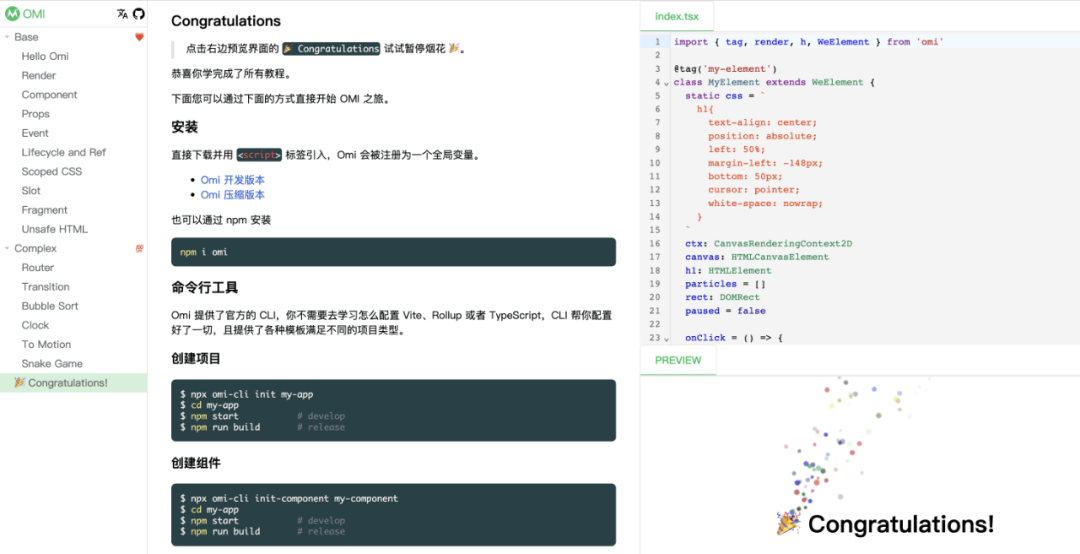Click the Congratulations! heading in preview
1080x554 pixels.
click(x=885, y=524)
